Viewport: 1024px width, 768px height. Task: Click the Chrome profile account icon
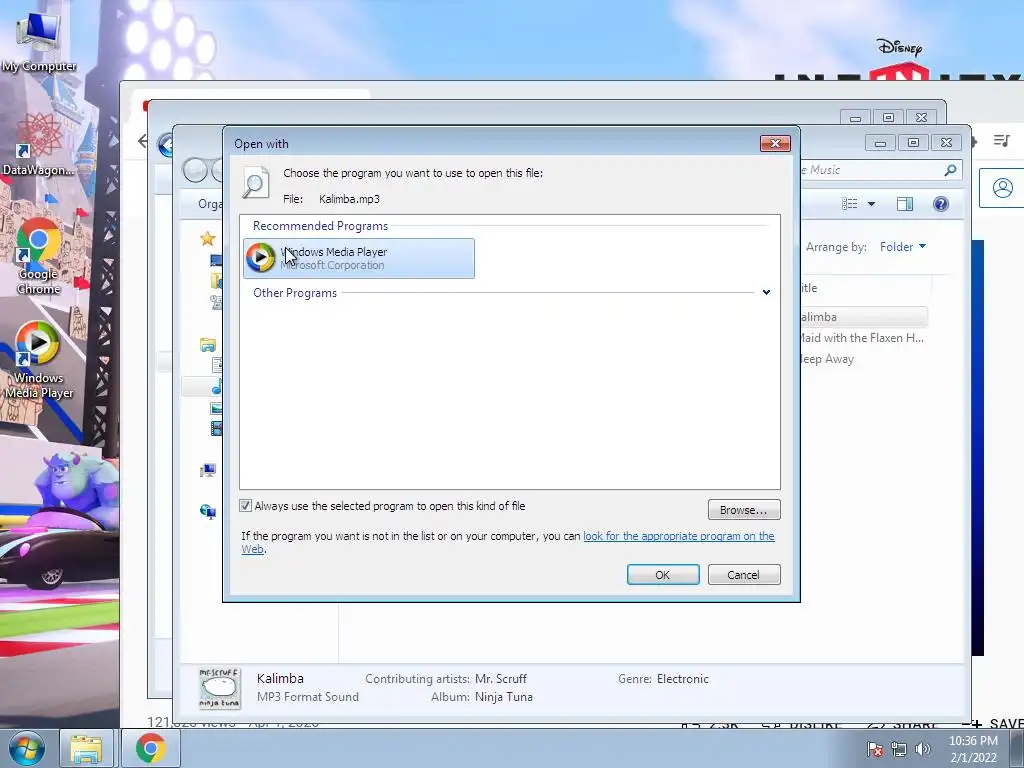point(1002,188)
